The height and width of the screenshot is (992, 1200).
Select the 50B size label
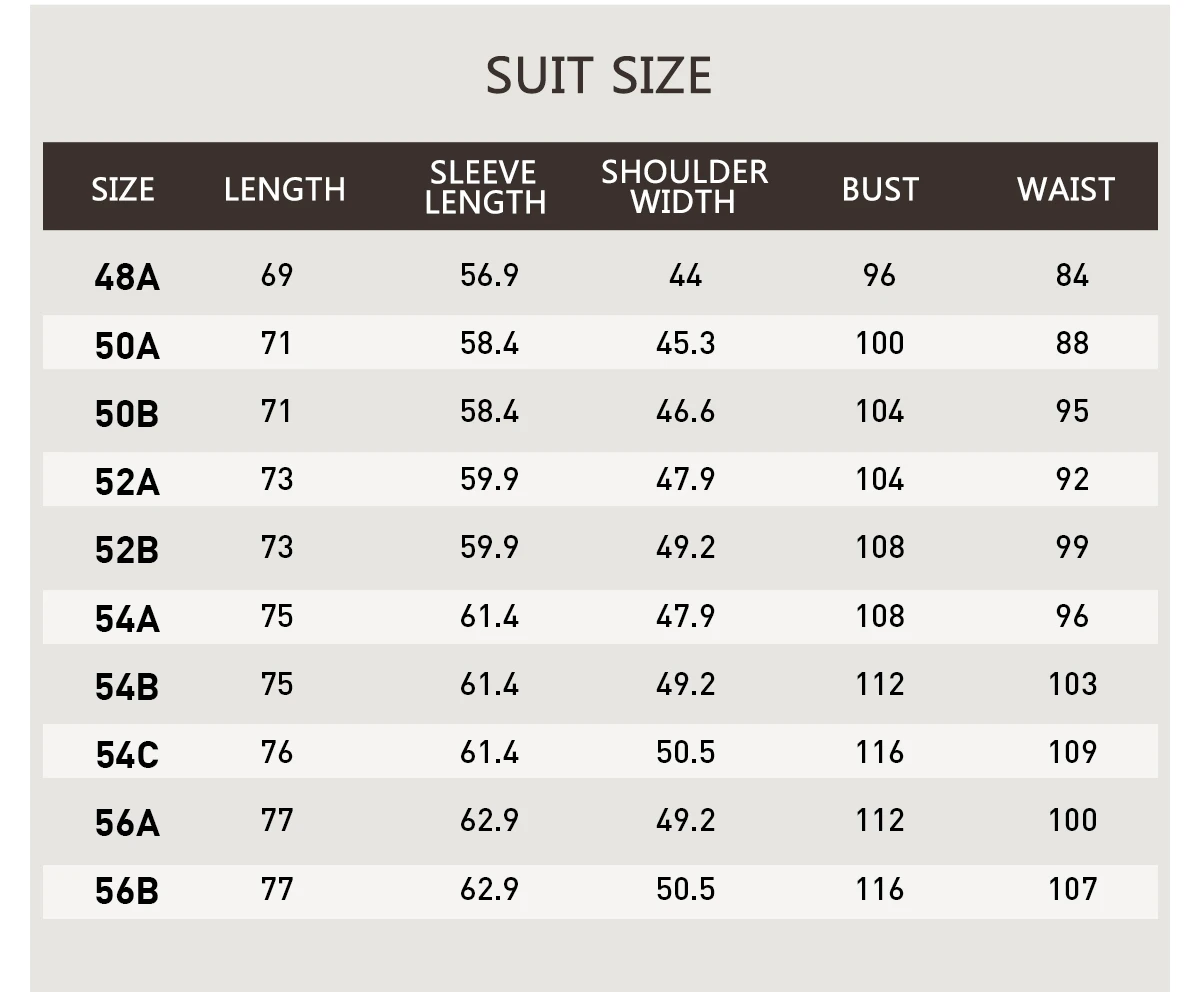point(127,414)
